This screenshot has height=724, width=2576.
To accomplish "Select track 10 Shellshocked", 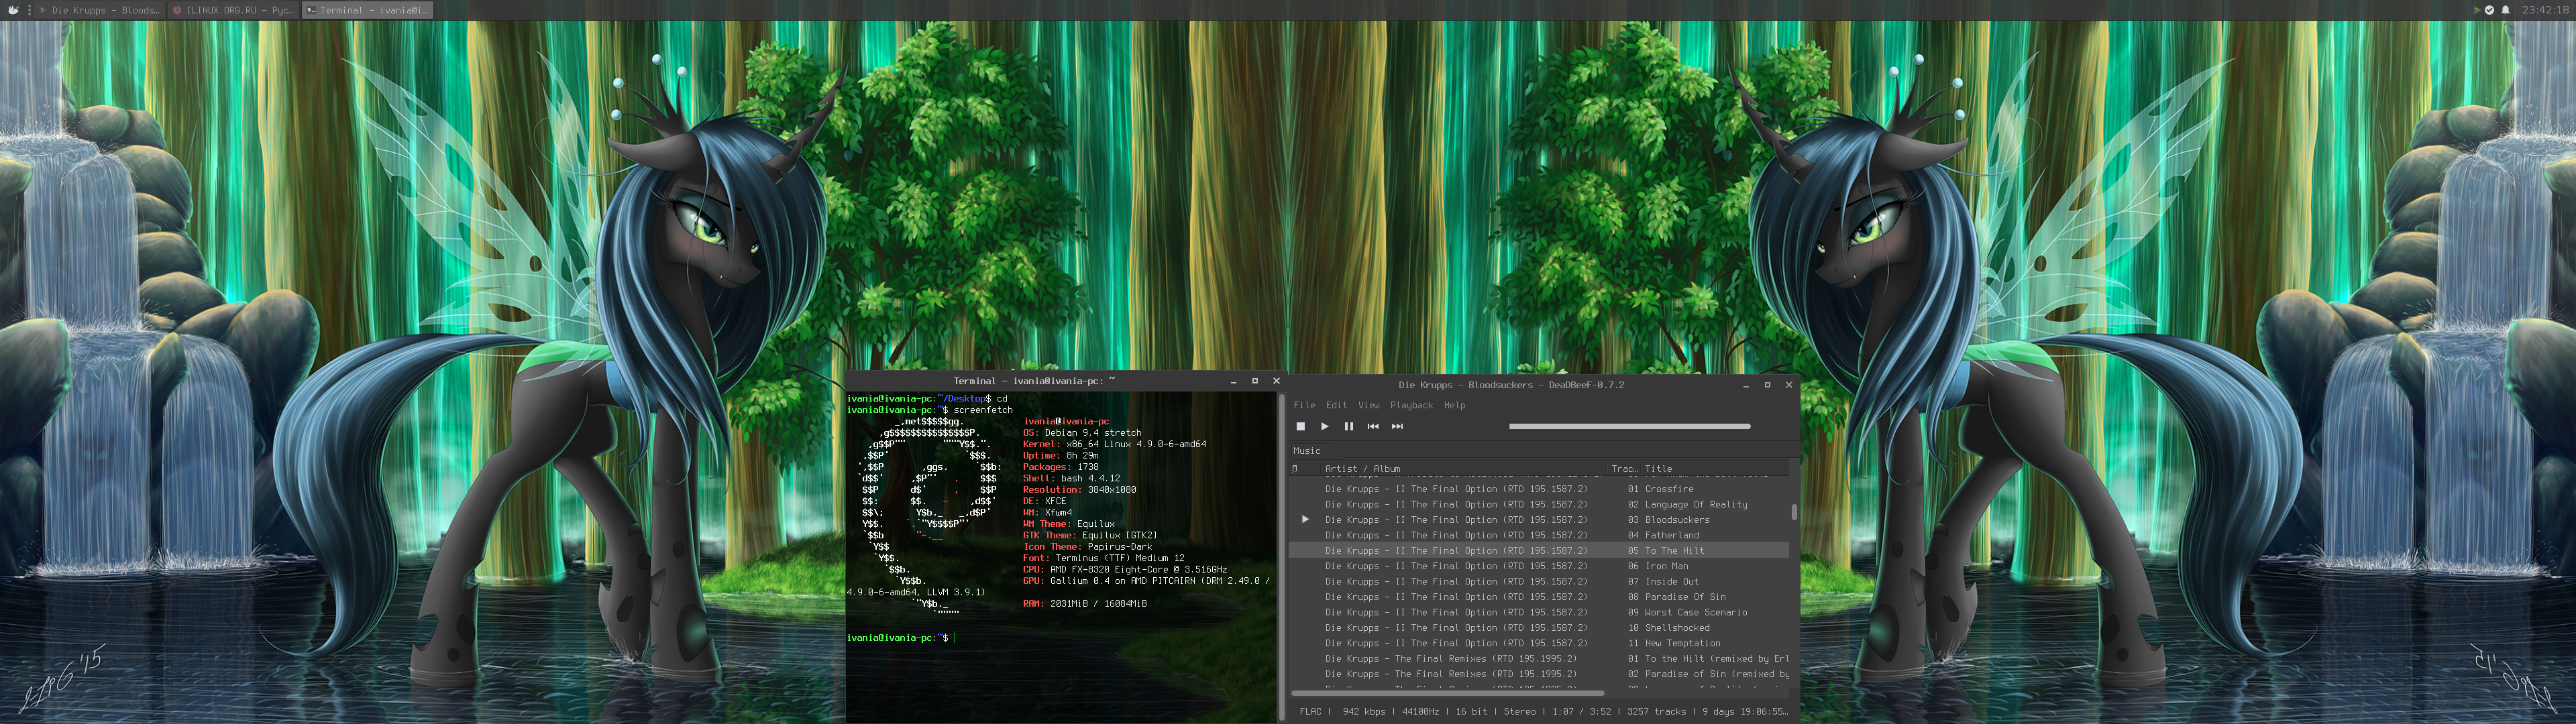I will click(x=1538, y=628).
